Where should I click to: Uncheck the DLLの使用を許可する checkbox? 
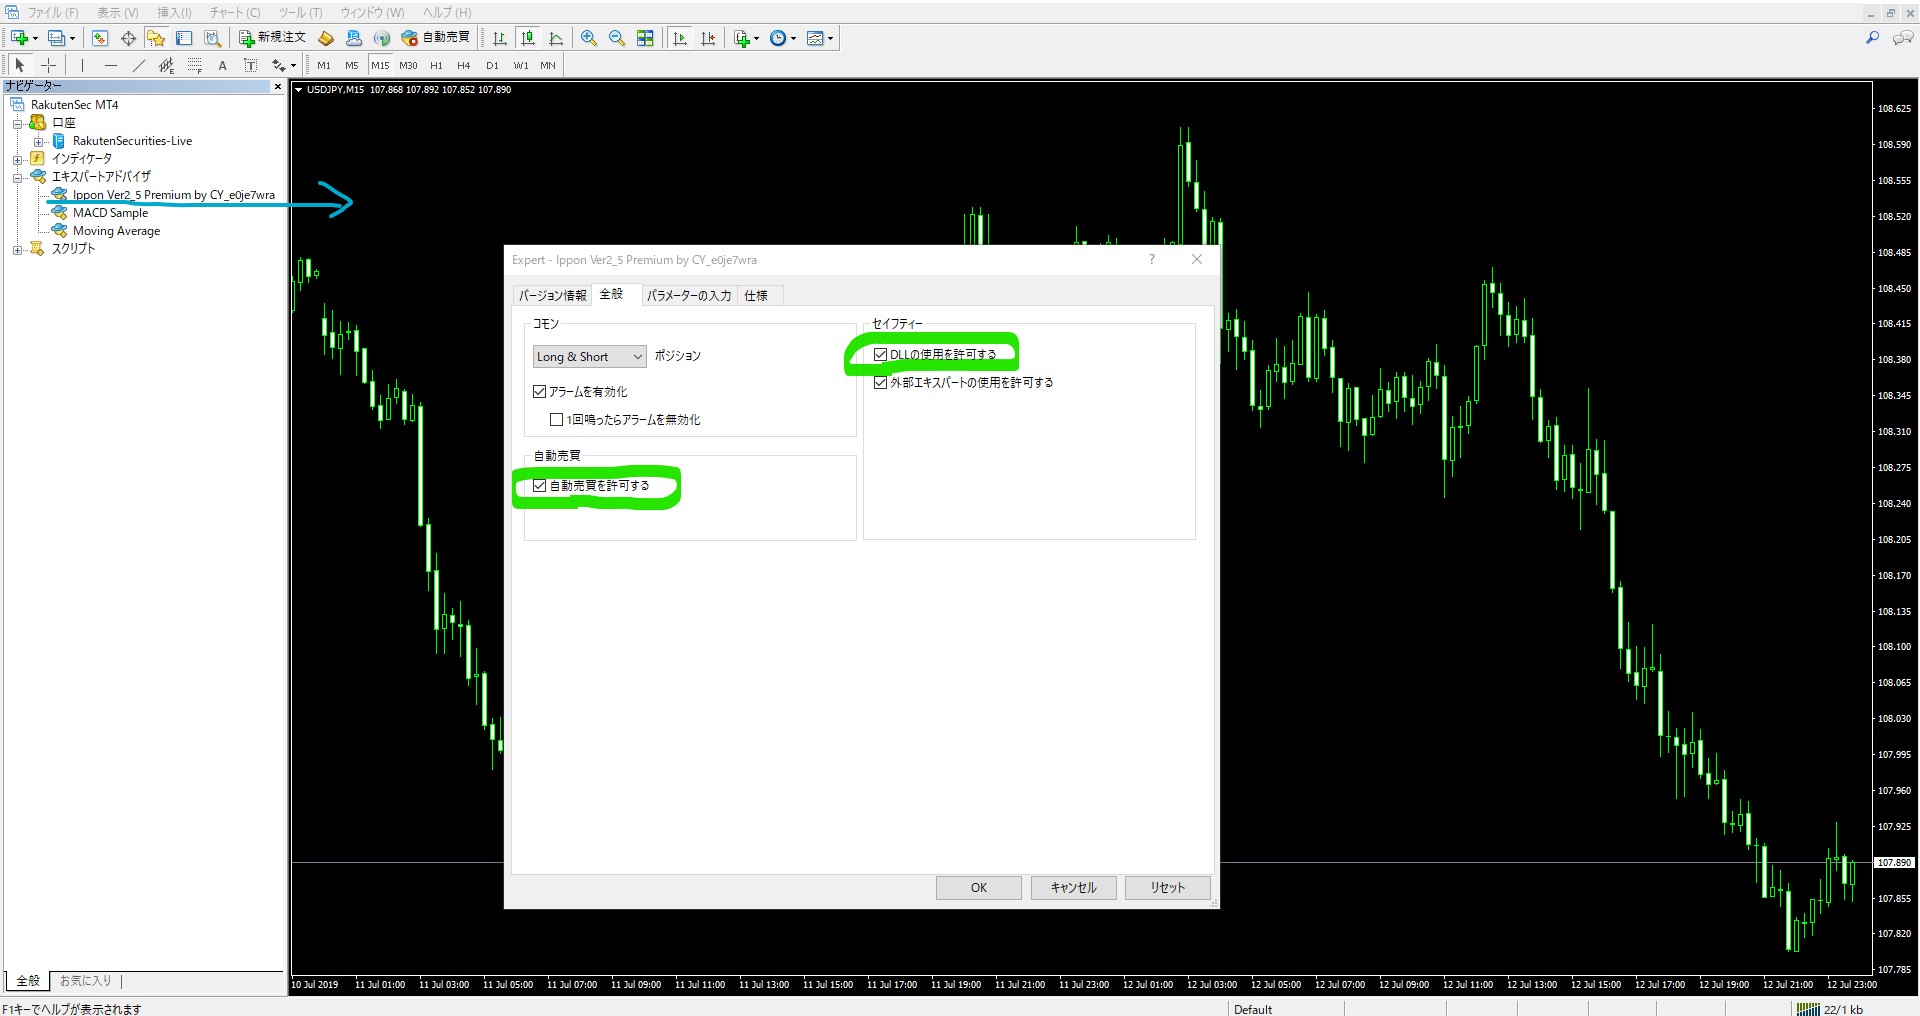pos(880,354)
